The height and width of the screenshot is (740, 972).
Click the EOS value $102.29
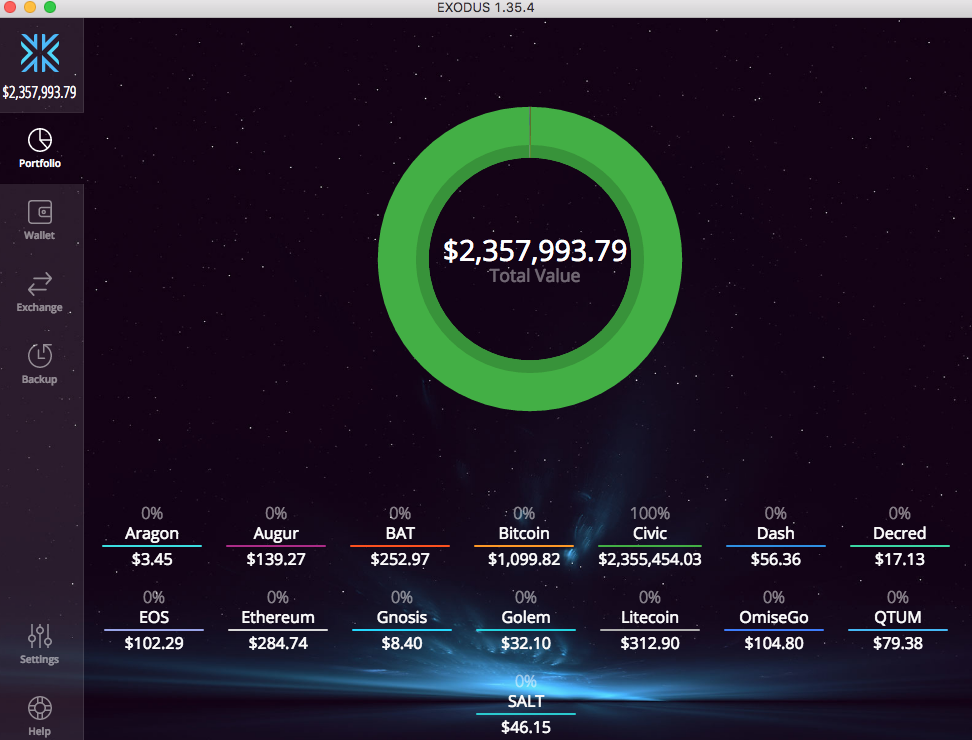pyautogui.click(x=154, y=643)
